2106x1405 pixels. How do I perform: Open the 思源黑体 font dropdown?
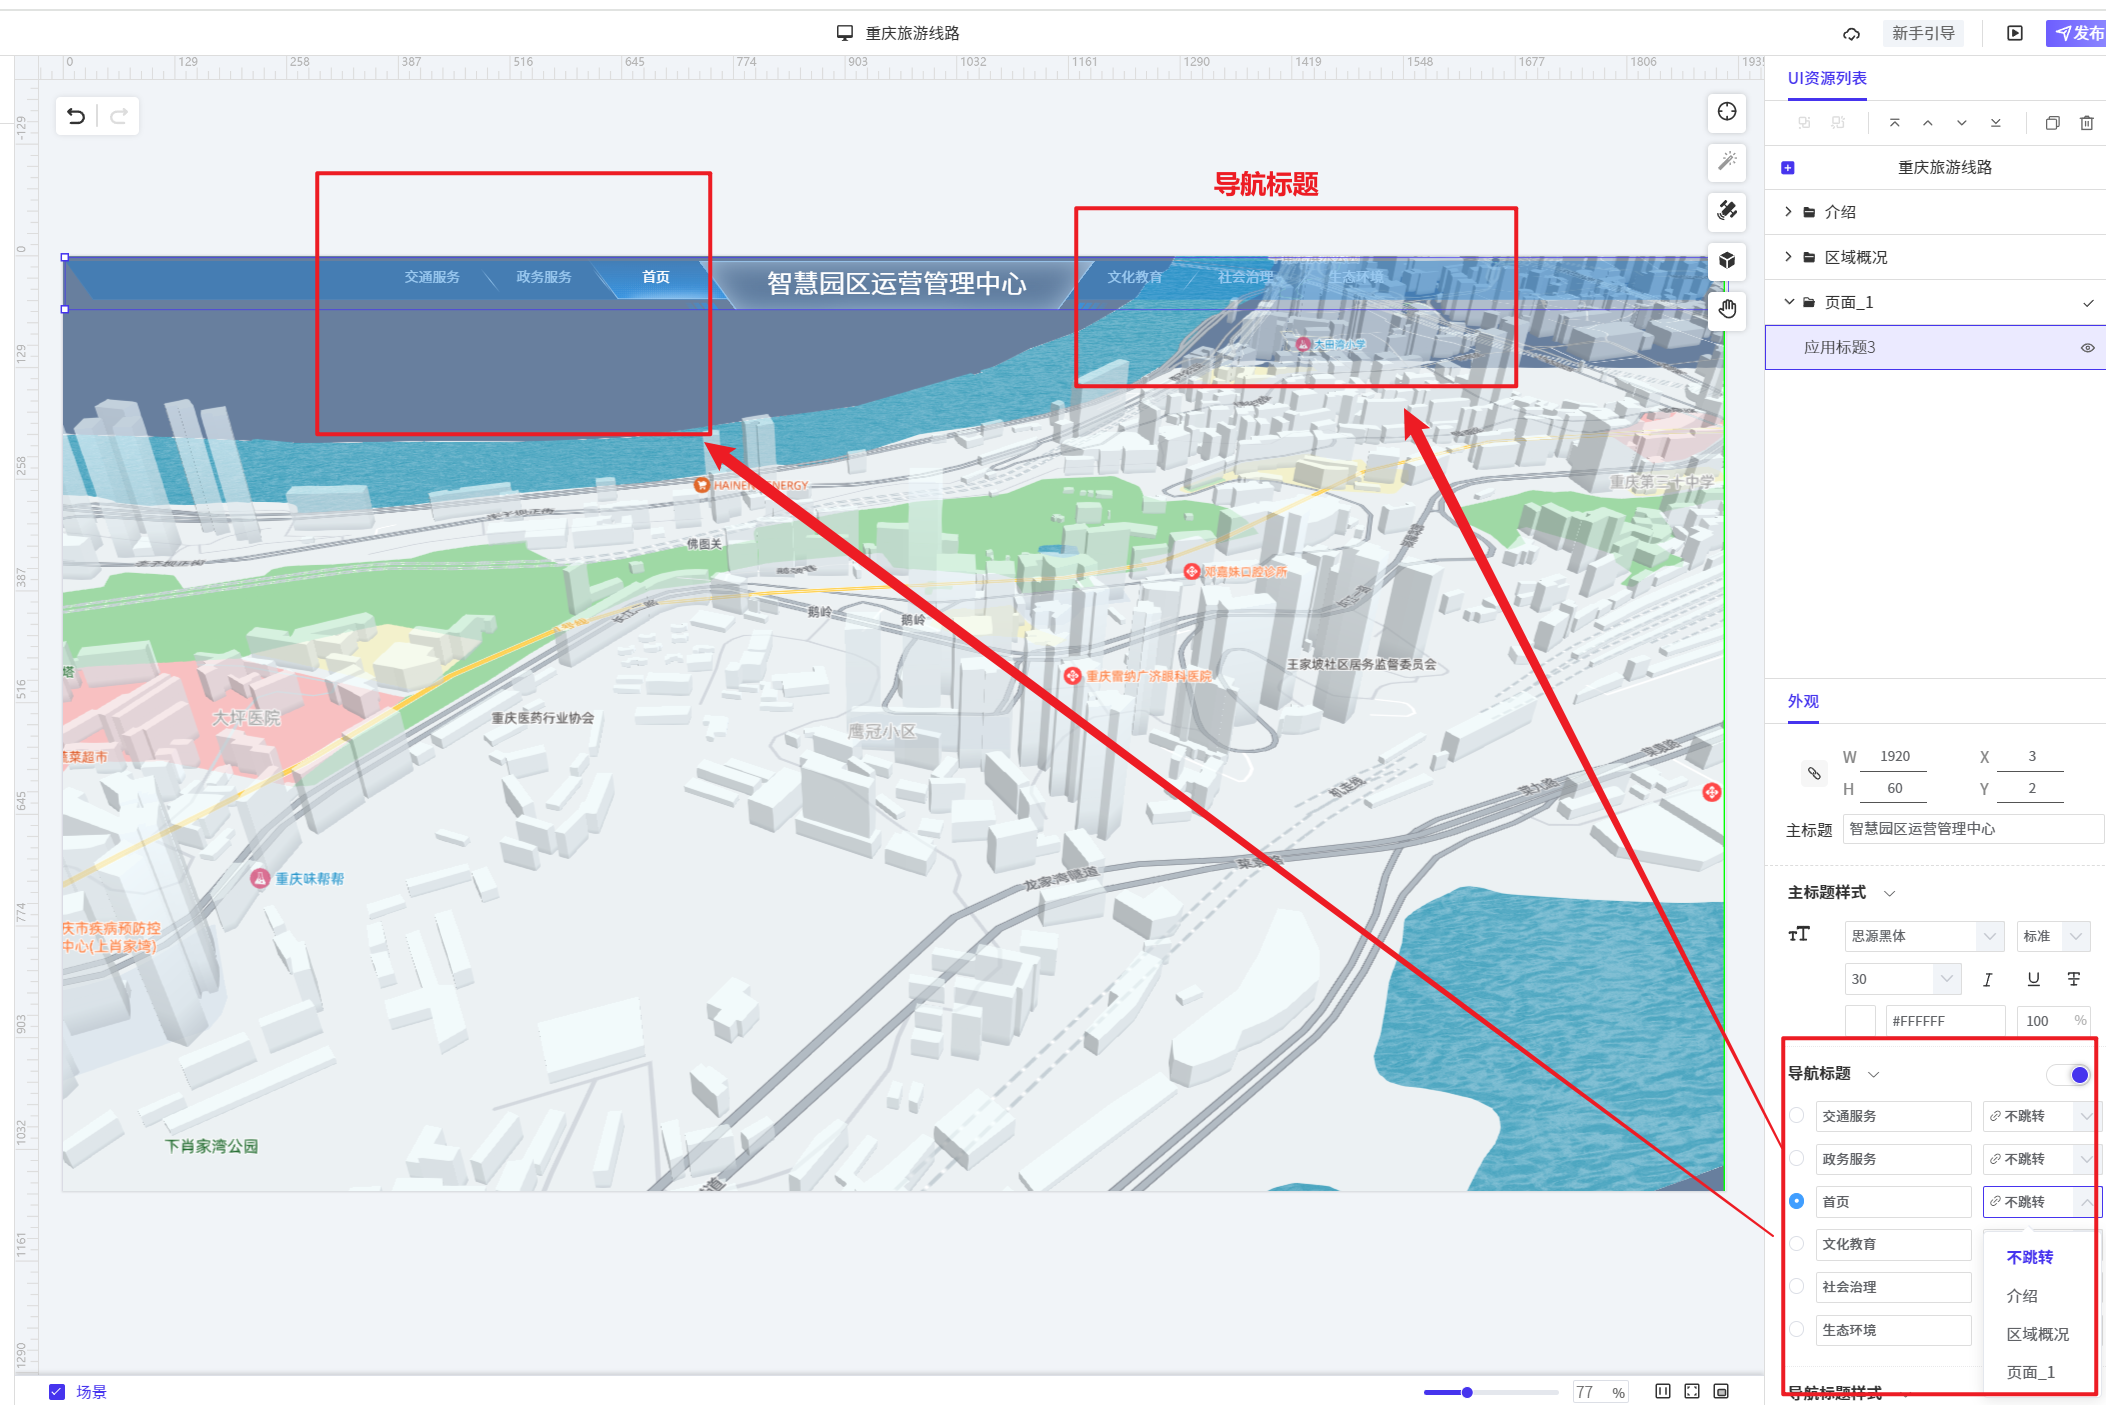coord(1924,936)
